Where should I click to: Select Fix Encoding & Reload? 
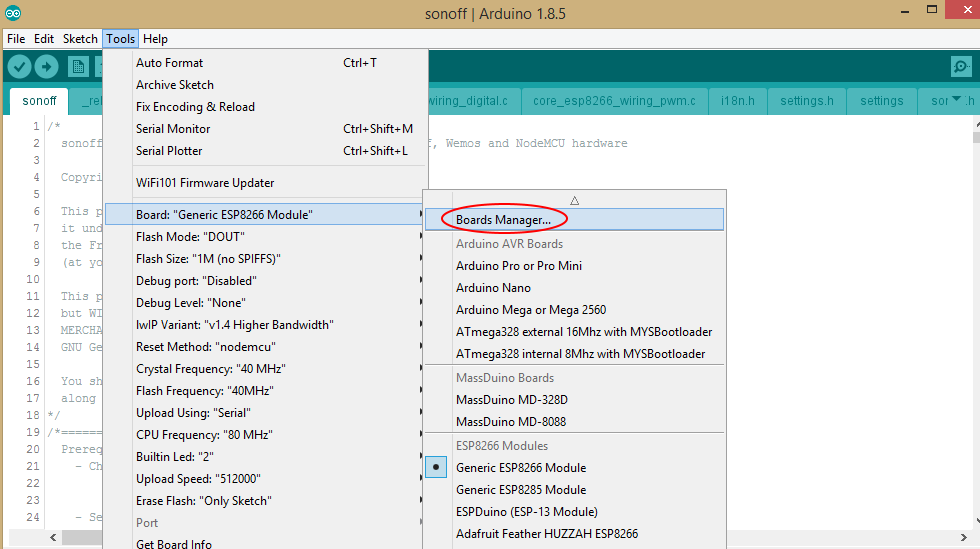point(266,106)
